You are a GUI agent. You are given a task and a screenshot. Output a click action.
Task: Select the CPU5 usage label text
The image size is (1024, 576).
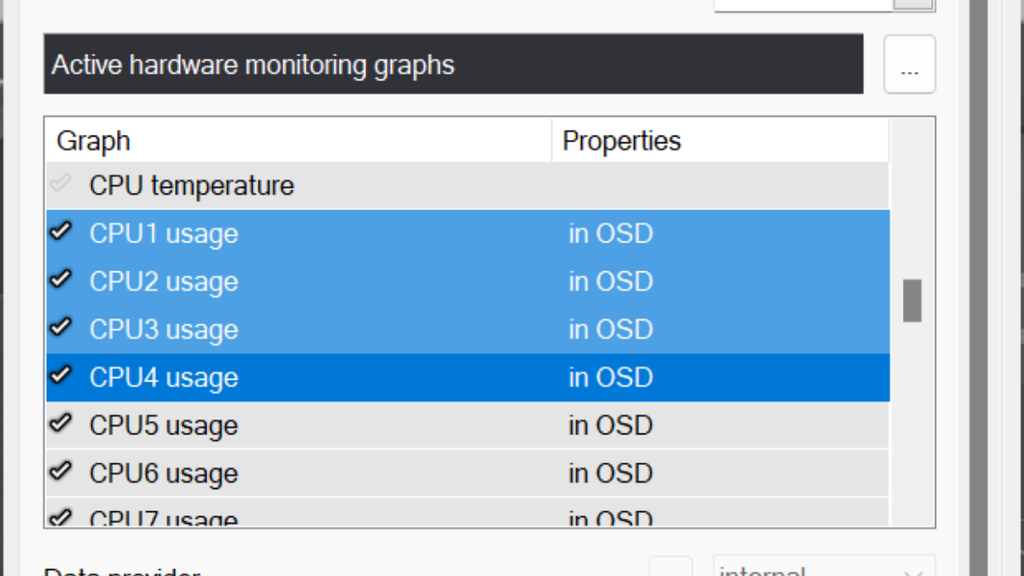[163, 426]
